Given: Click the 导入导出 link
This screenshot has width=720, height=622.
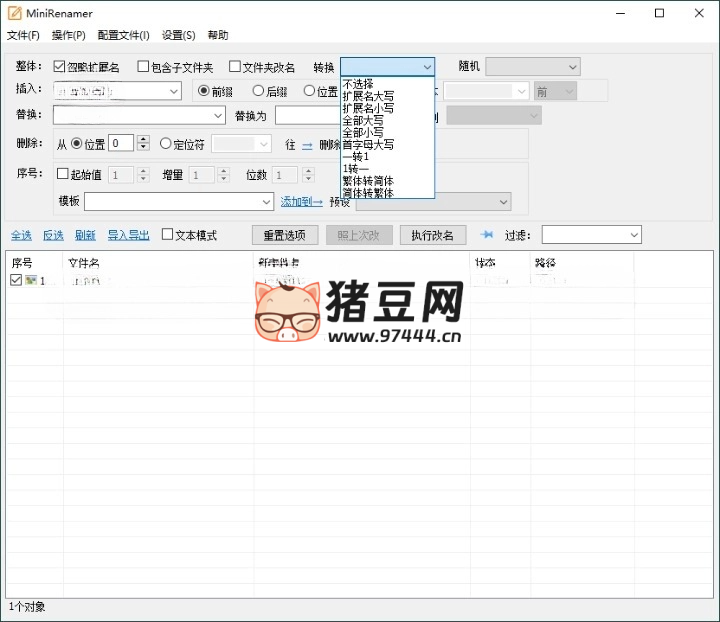Looking at the screenshot, I should pos(128,235).
